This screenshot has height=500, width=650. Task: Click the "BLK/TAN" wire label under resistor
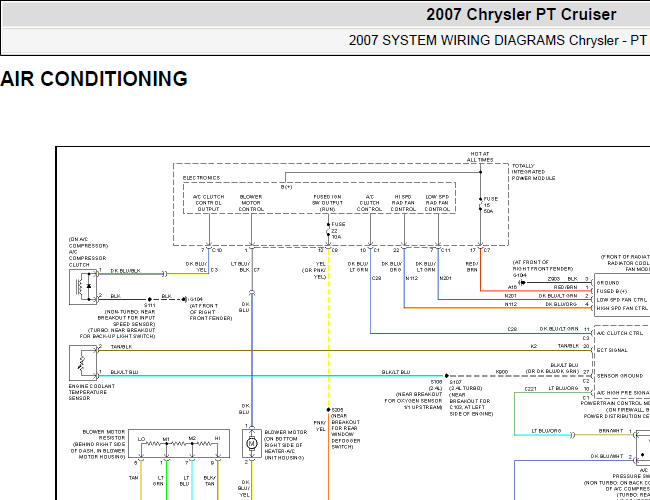coord(209,481)
